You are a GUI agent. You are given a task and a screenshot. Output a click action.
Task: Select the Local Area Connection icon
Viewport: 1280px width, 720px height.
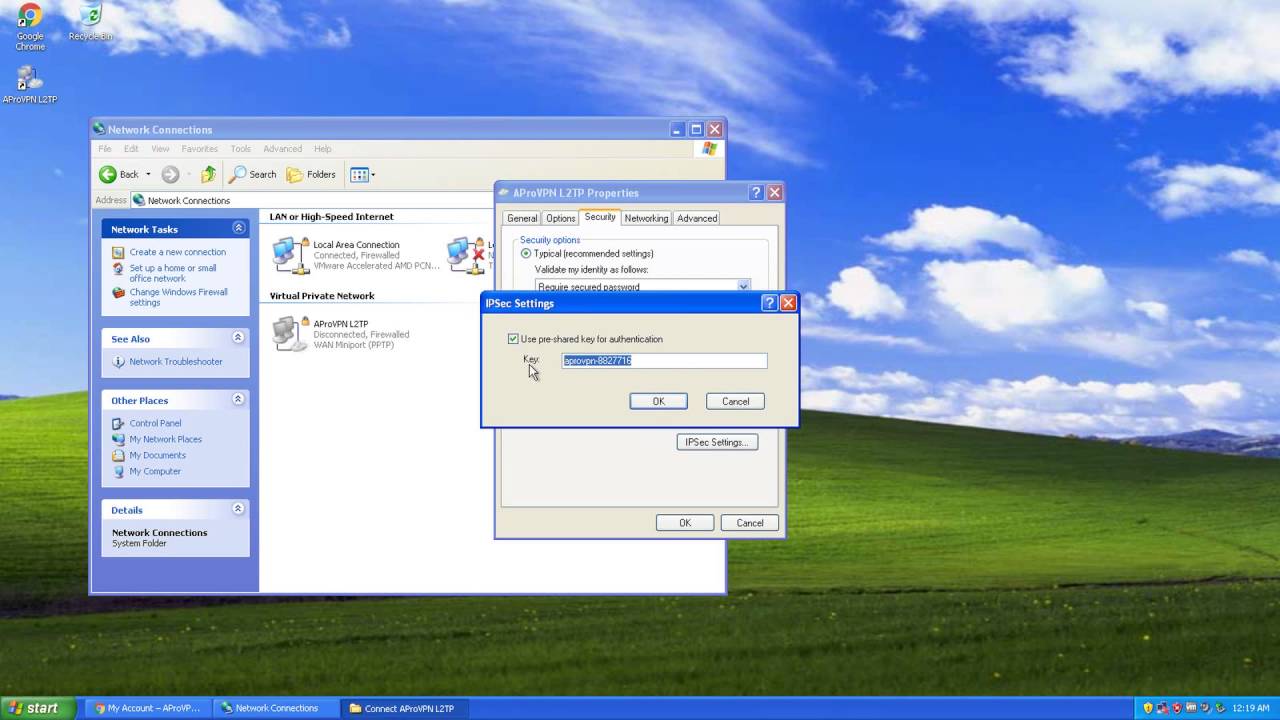pos(290,255)
